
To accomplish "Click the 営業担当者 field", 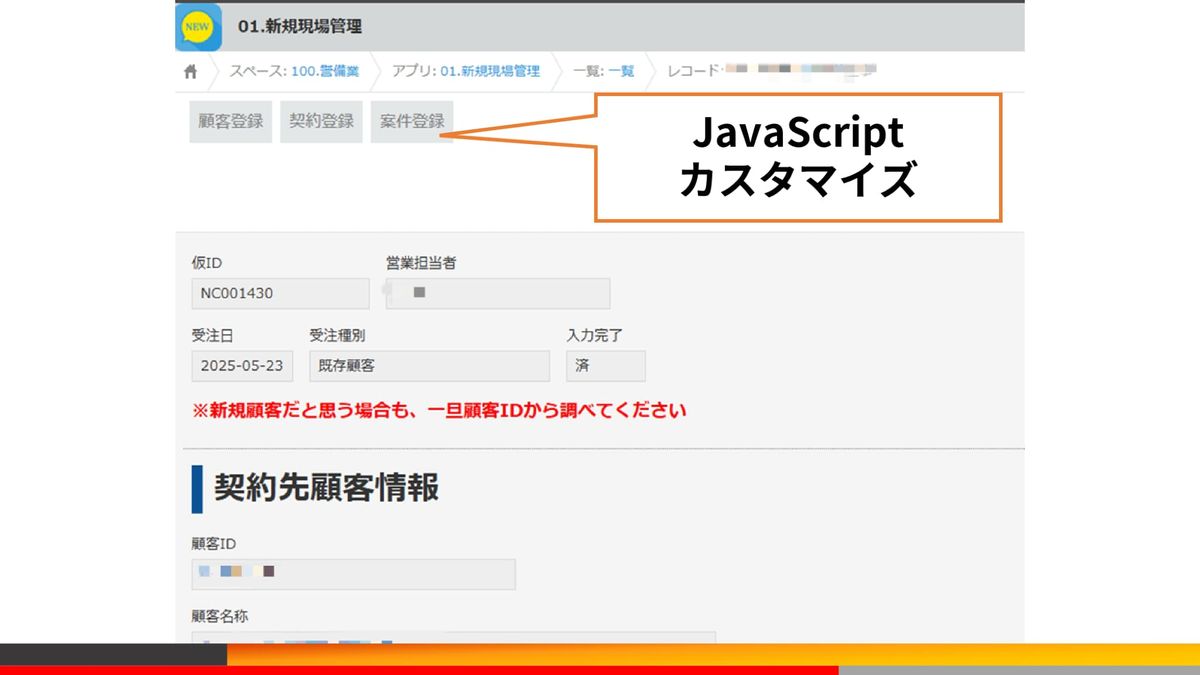I will tap(498, 293).
